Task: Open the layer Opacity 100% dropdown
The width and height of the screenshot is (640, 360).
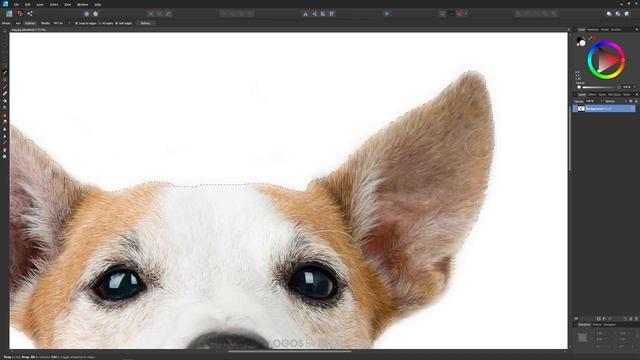Action: pyautogui.click(x=594, y=101)
